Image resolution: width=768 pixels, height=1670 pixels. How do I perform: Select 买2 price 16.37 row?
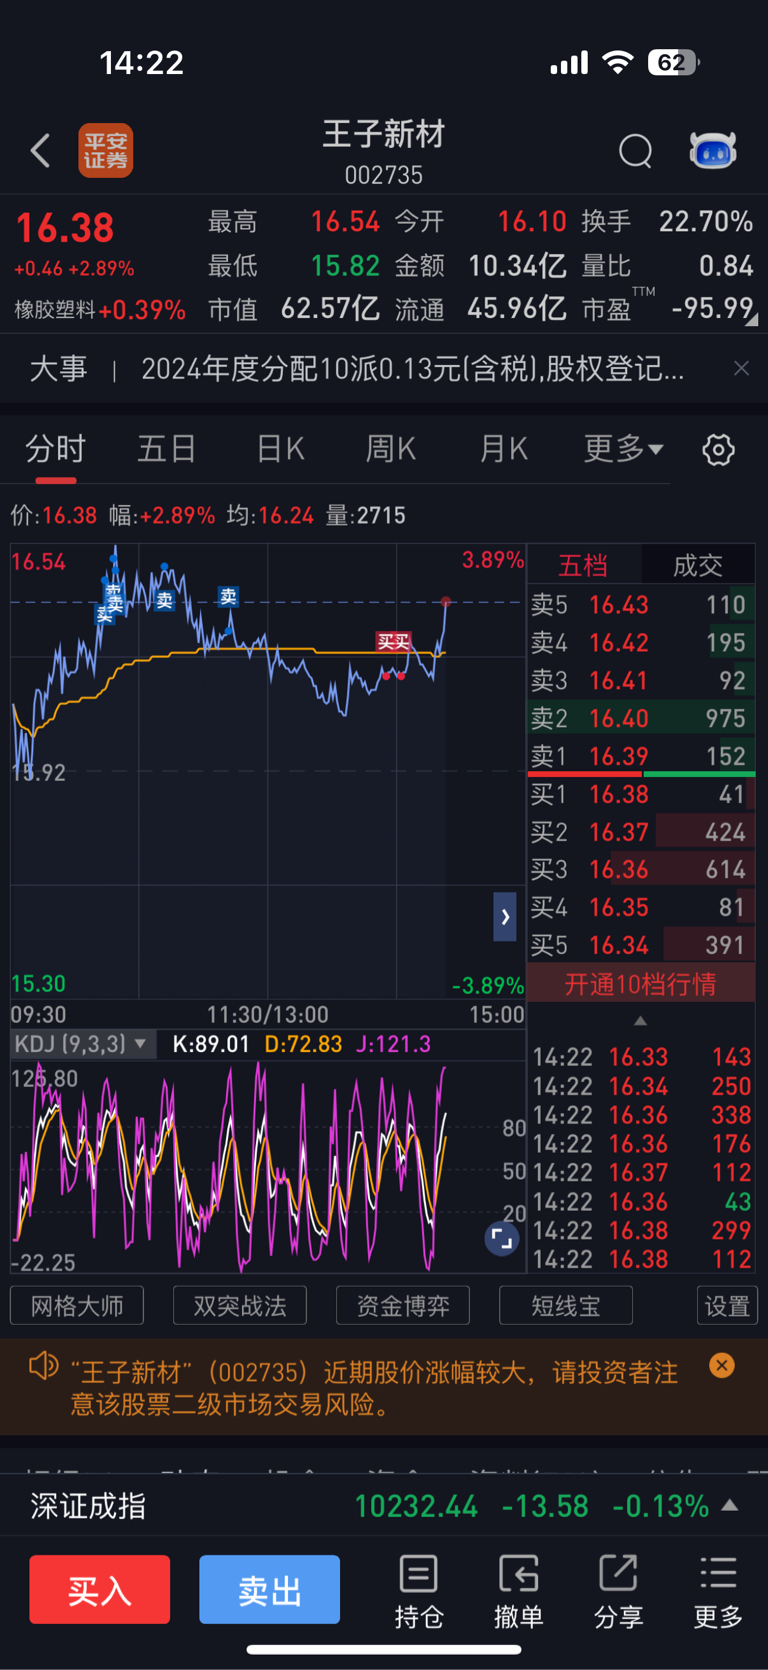(641, 832)
